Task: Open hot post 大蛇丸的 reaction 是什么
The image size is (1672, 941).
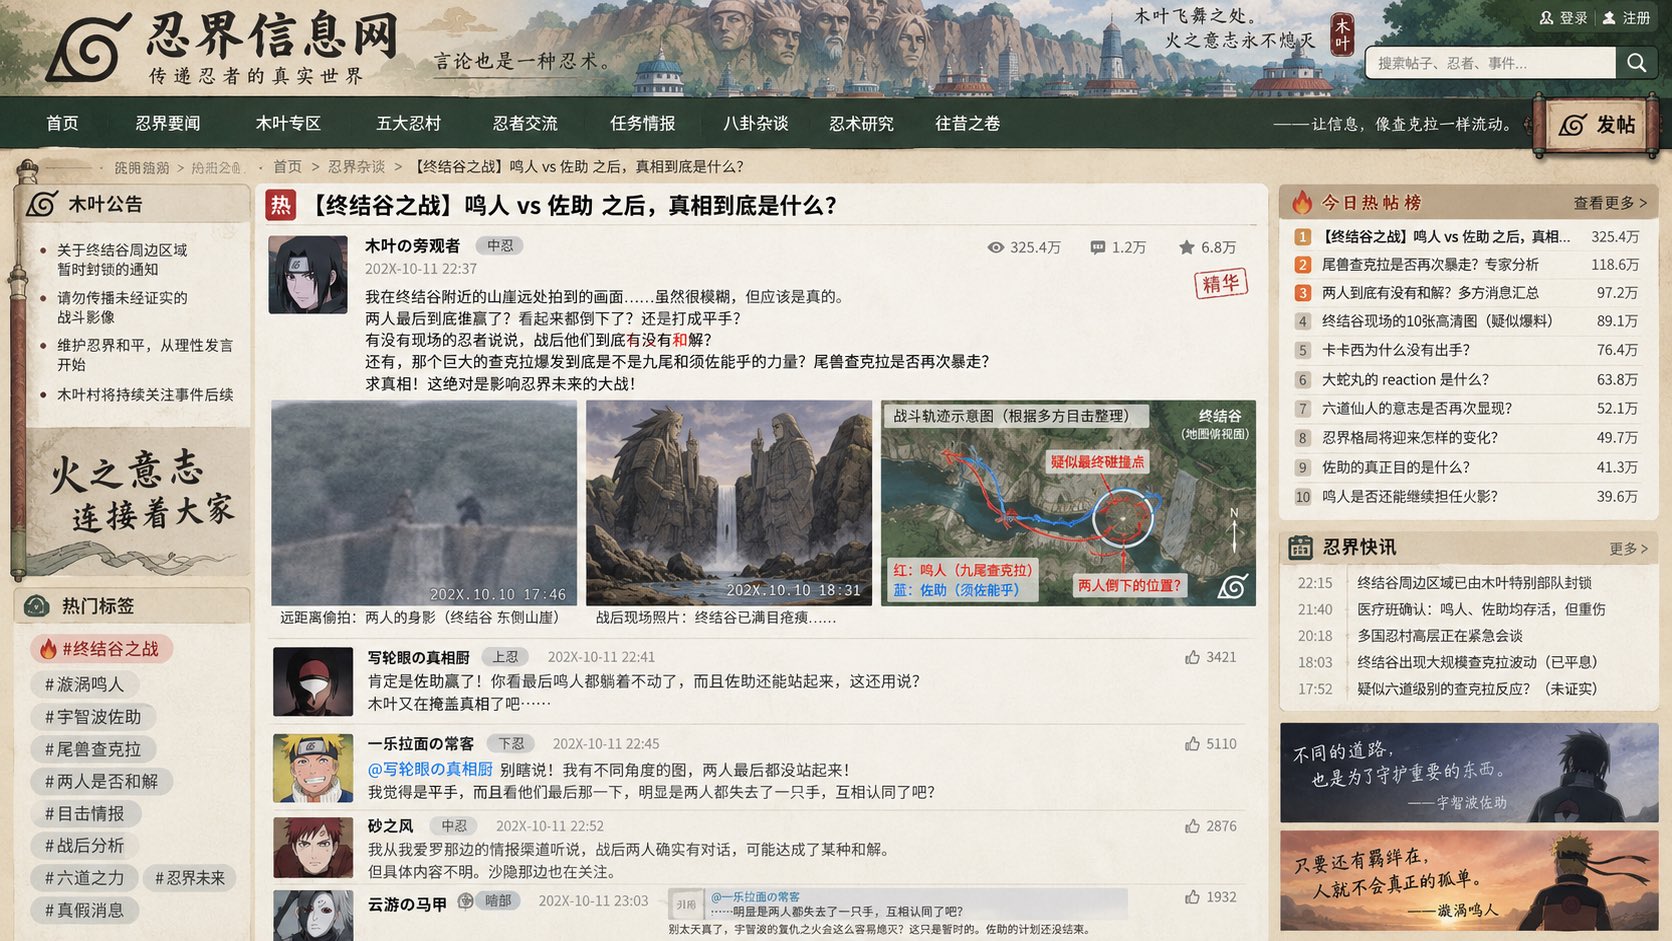Action: coord(1405,380)
